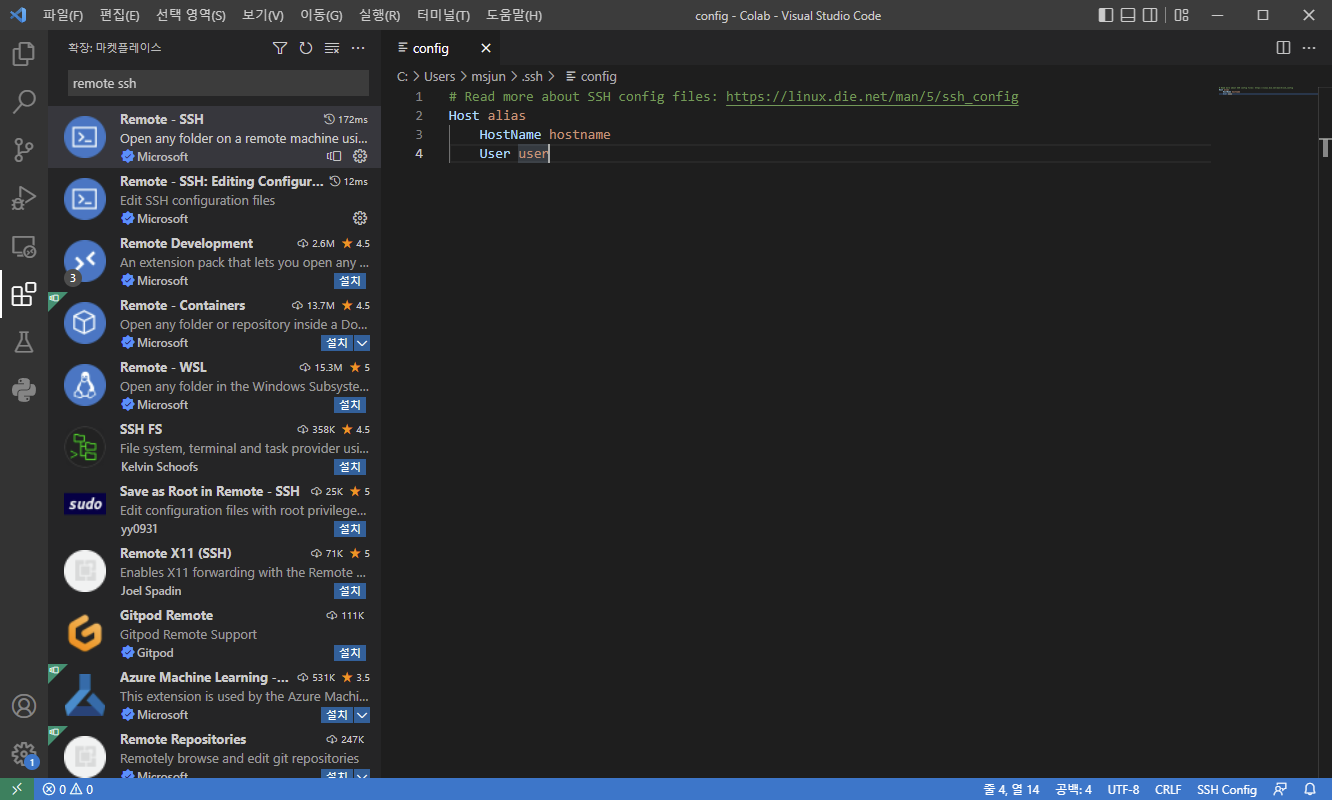The width and height of the screenshot is (1332, 800).
Task: Install the Gitpod Remote extension
Action: (x=350, y=653)
